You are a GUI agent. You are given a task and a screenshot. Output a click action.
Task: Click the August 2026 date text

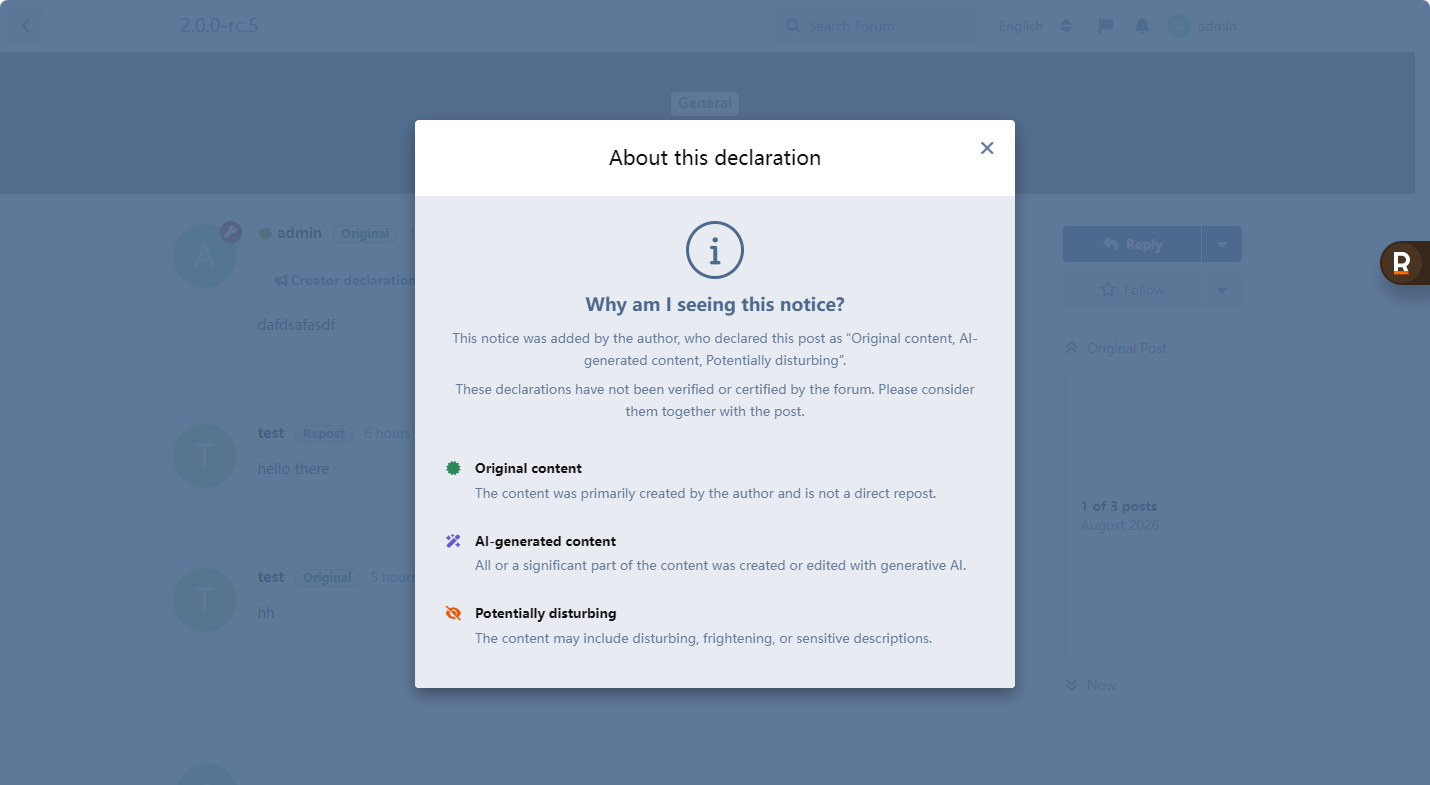1120,526
